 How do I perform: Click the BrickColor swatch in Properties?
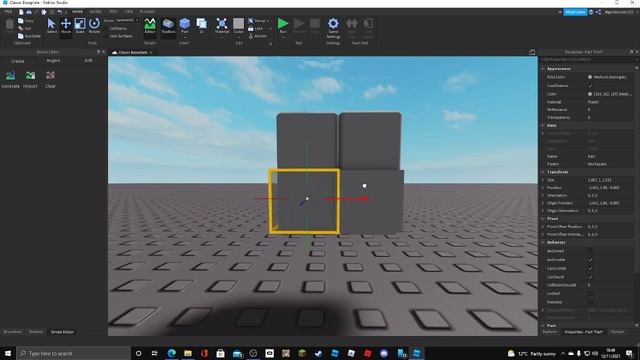(x=590, y=77)
